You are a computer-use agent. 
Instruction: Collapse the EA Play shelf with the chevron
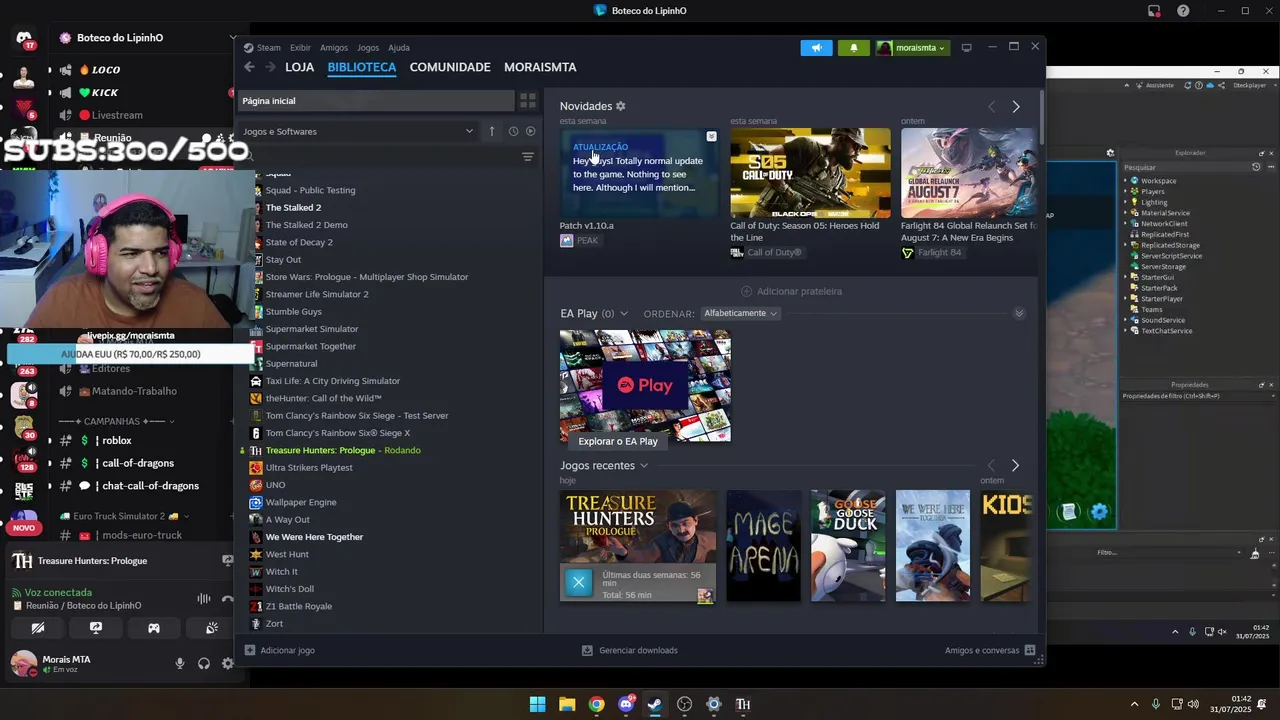coord(1019,313)
